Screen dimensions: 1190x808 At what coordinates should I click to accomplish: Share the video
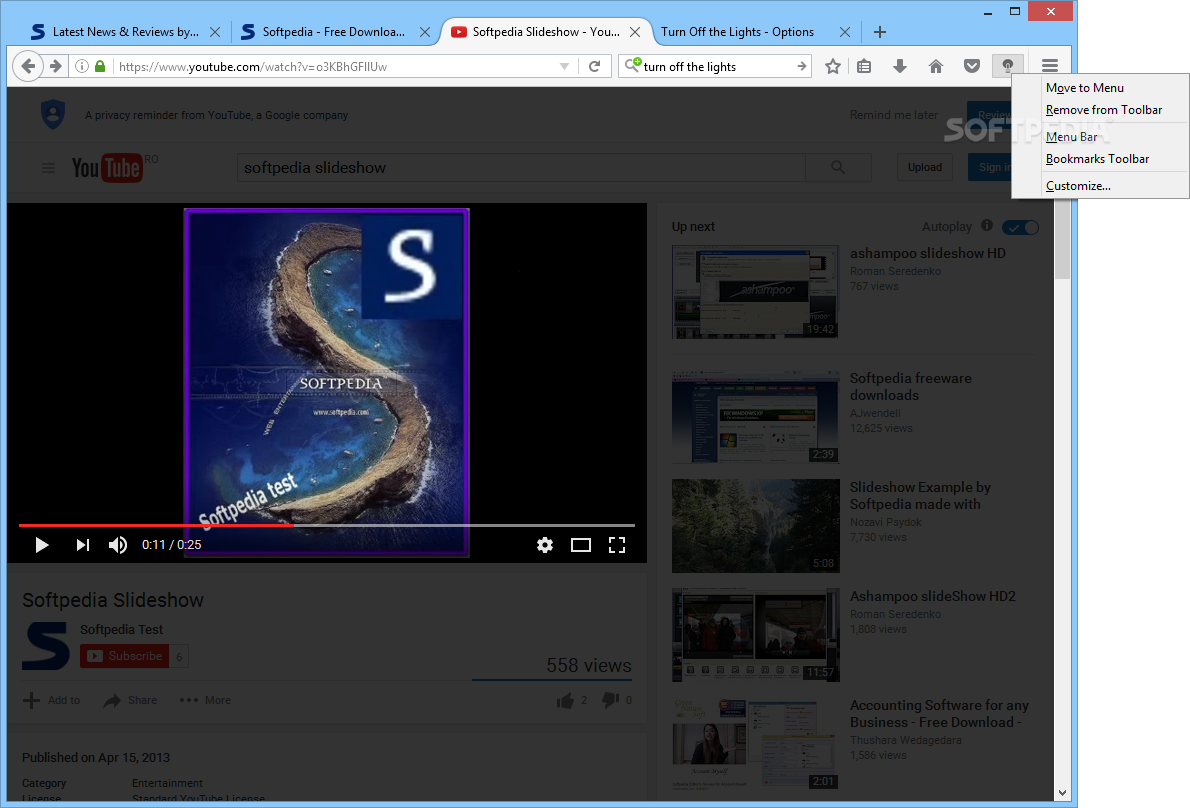(x=131, y=700)
